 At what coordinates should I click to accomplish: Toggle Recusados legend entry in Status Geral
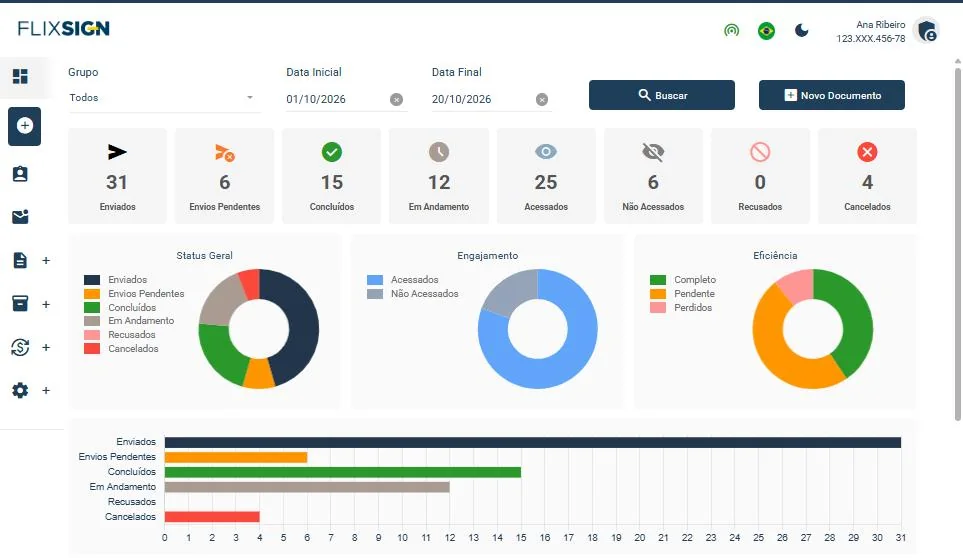[120, 335]
